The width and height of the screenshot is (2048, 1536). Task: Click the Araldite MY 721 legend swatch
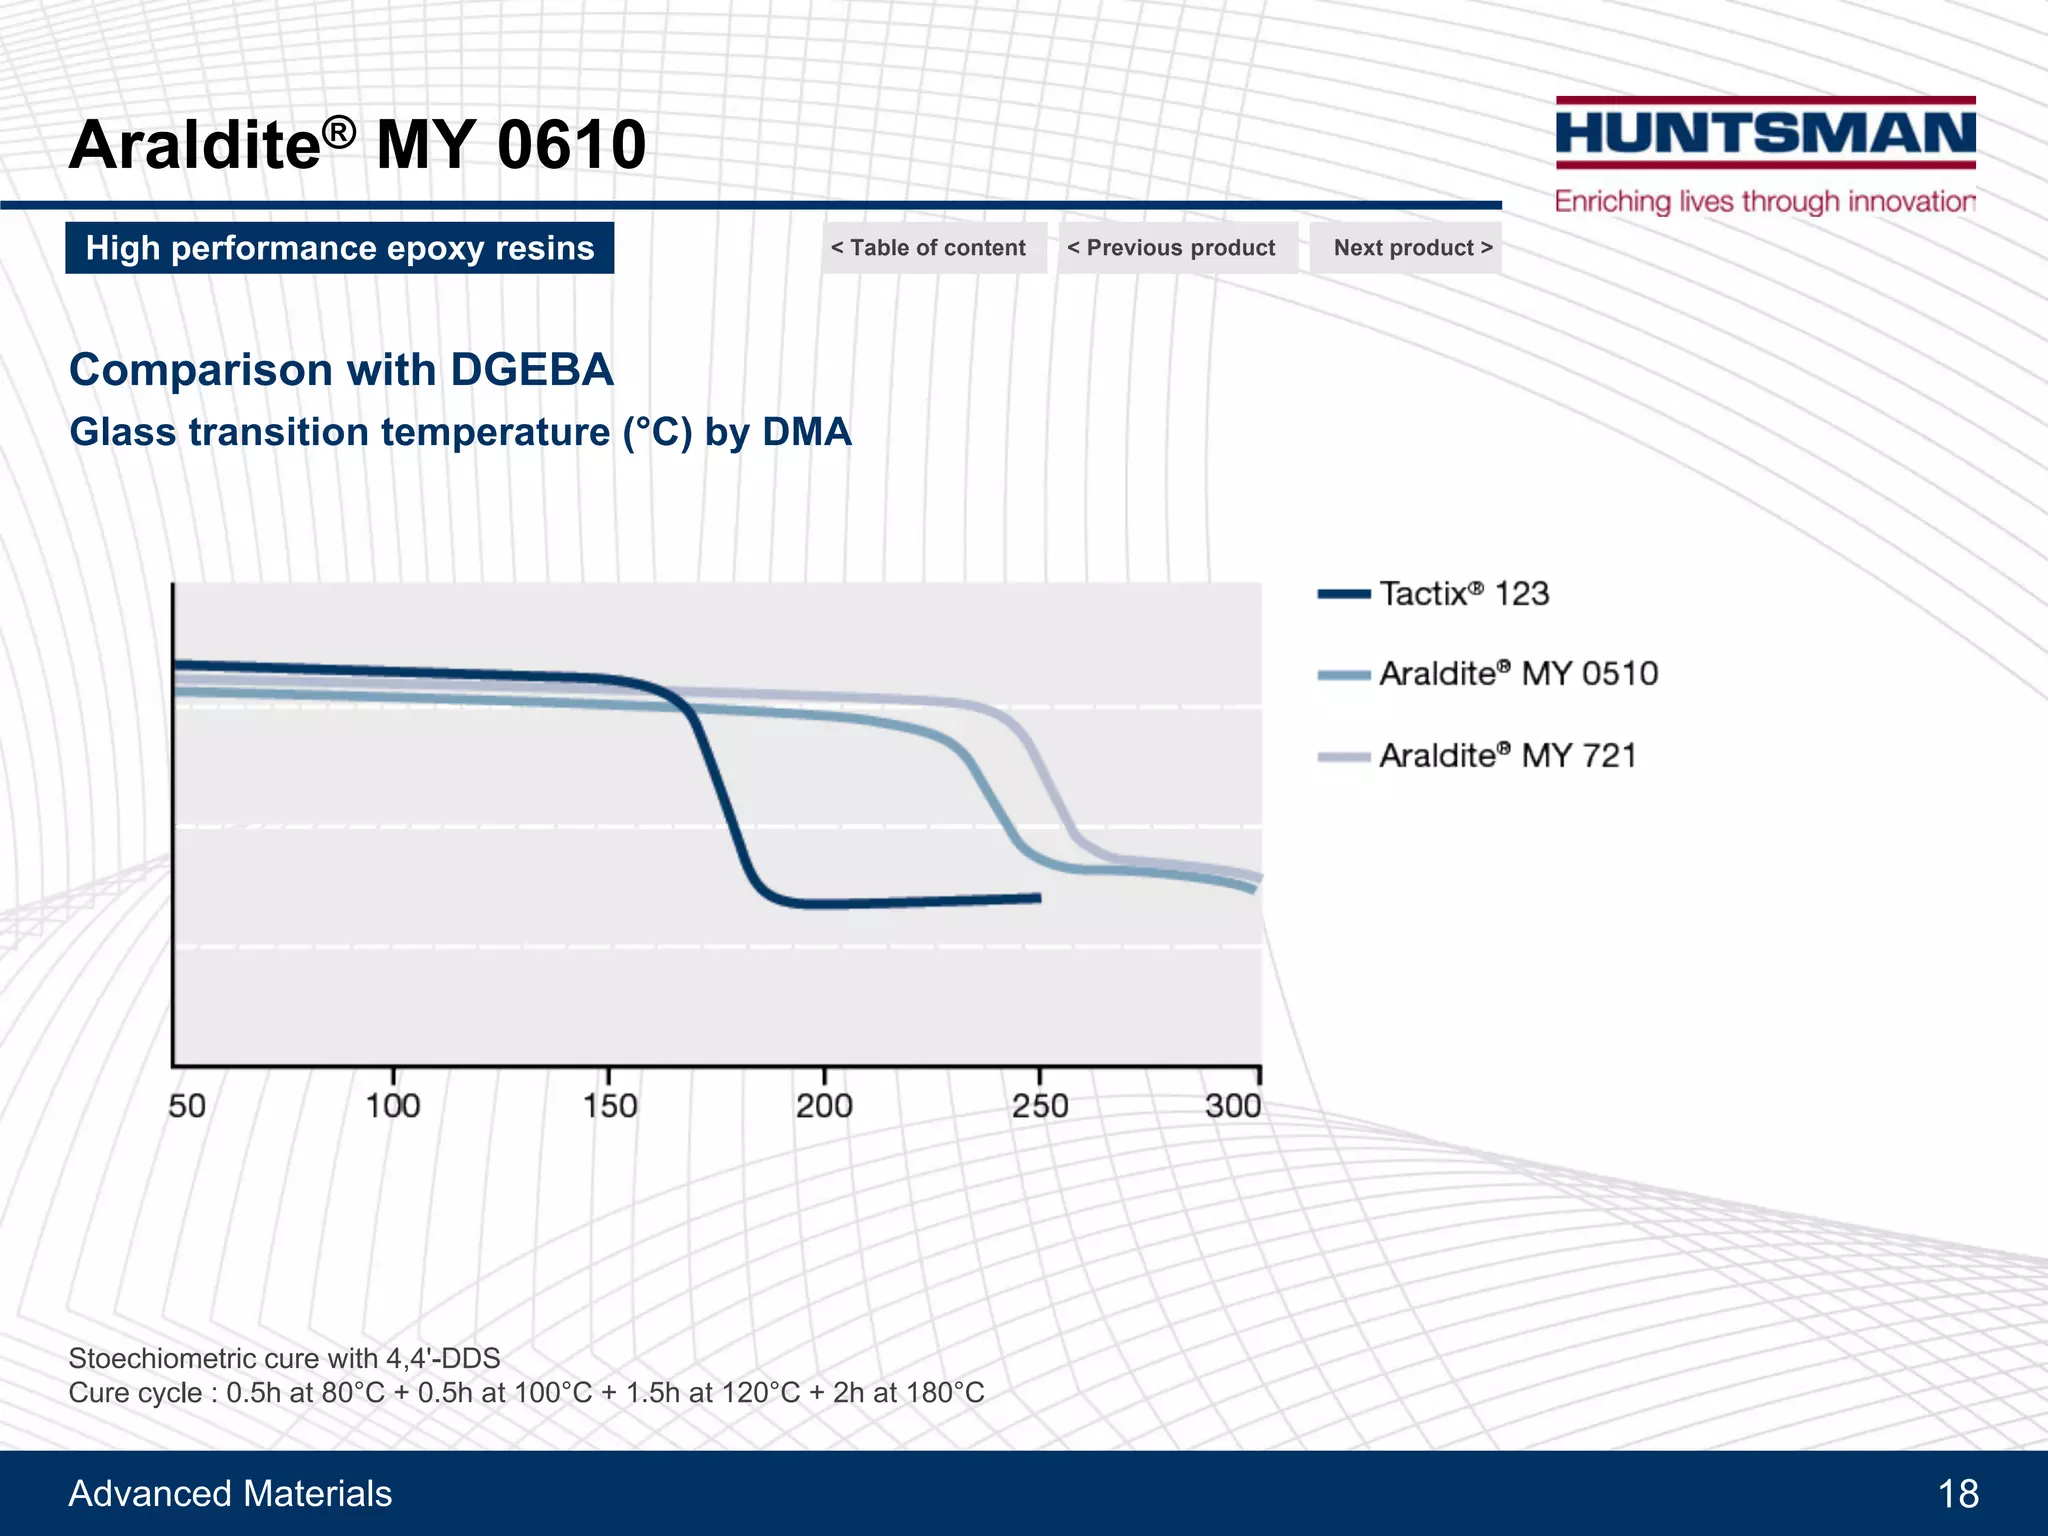(x=1343, y=757)
